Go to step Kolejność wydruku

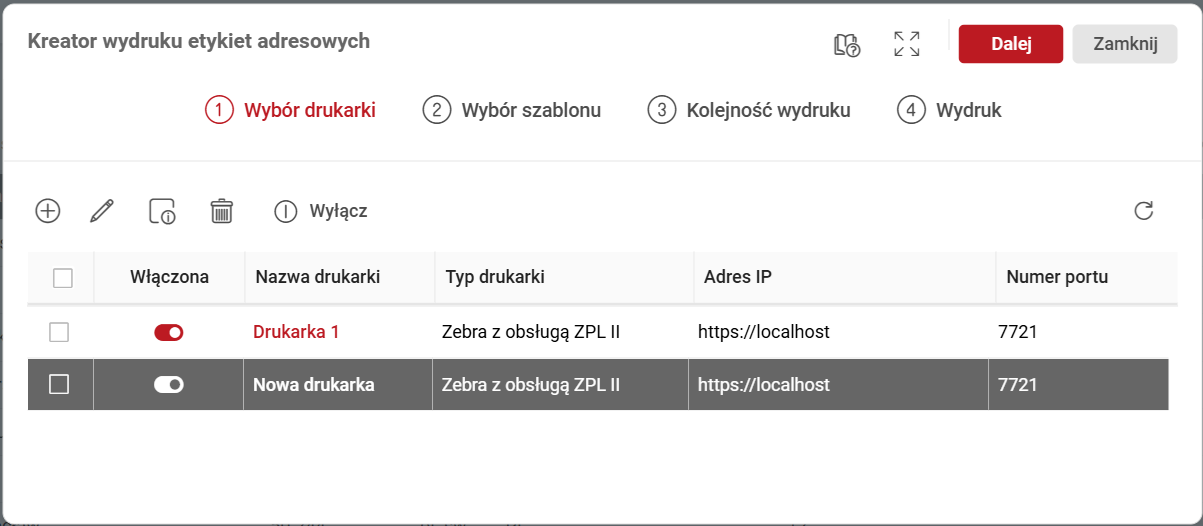pos(749,110)
